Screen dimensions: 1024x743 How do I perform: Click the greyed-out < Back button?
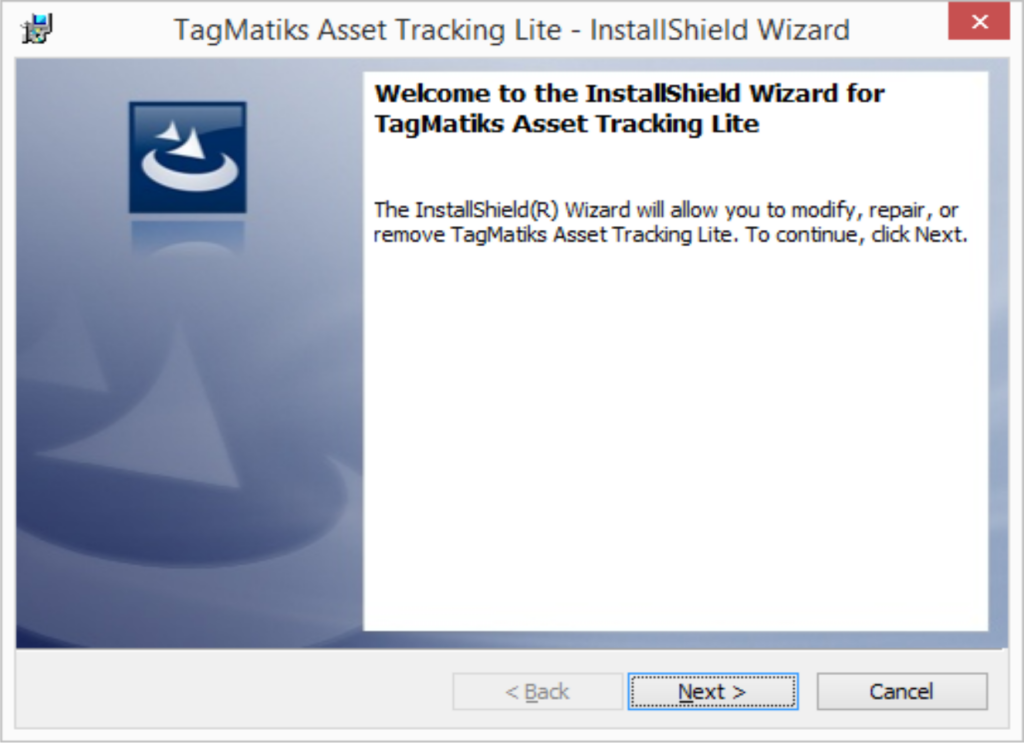pos(537,691)
